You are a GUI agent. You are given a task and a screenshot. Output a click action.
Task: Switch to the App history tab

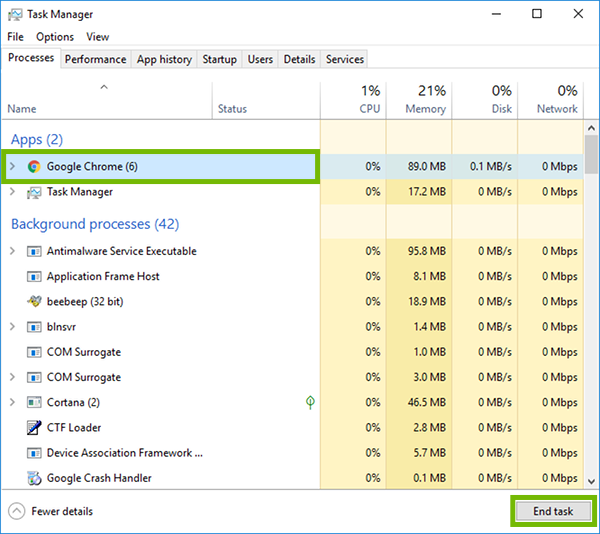point(164,59)
